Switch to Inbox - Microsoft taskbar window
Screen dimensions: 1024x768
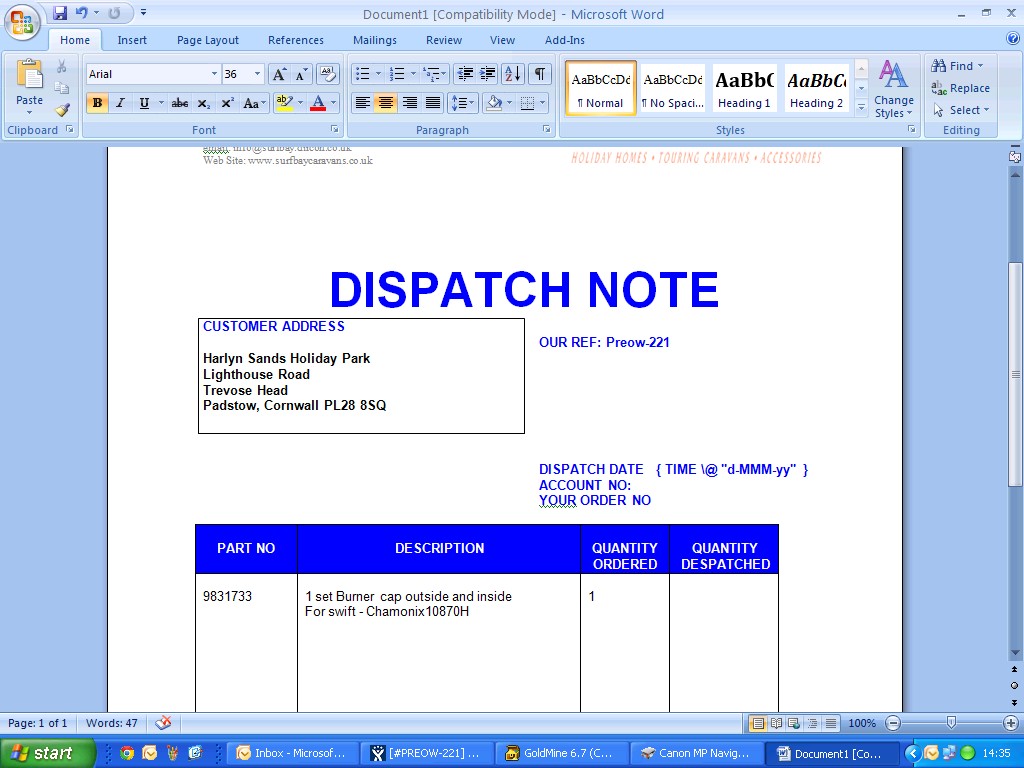[293, 753]
